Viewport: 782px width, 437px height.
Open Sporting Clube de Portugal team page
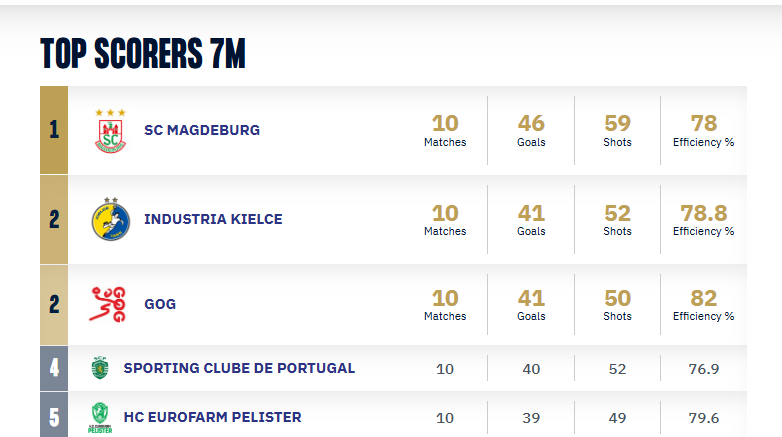(239, 368)
